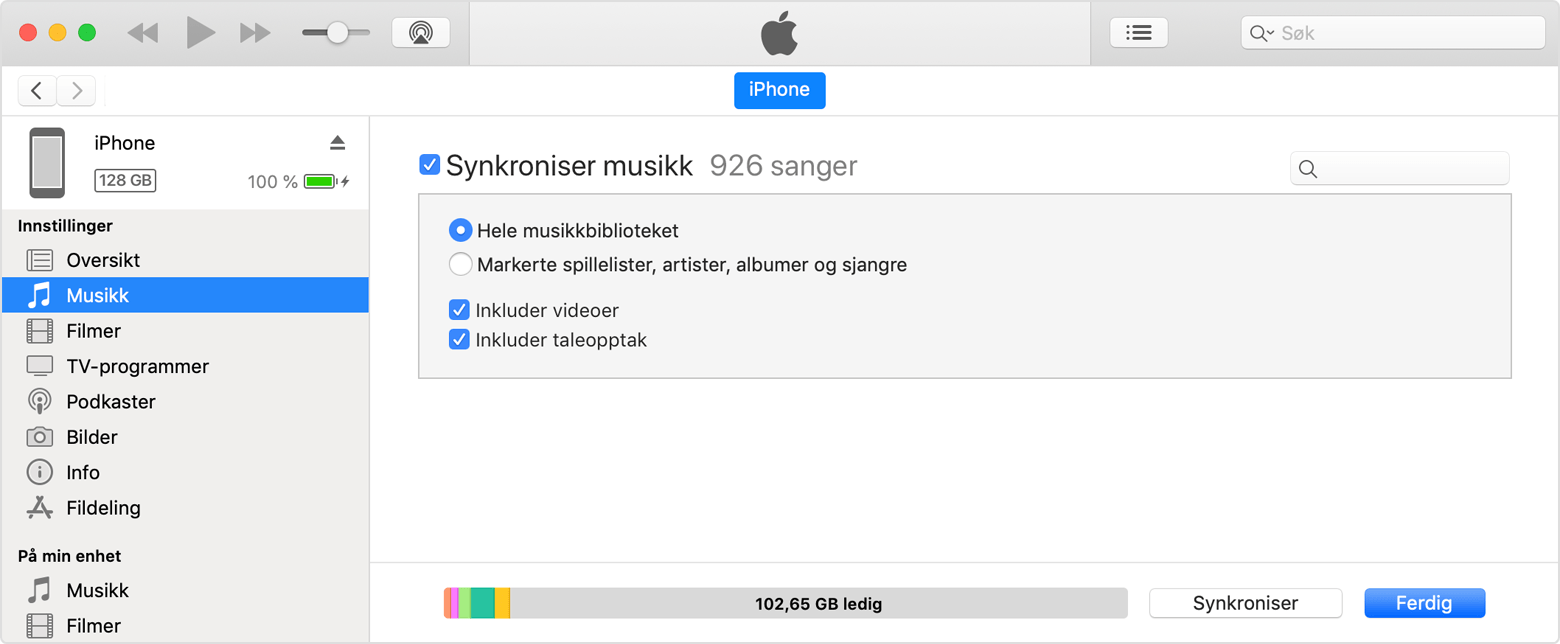Viewport: 1560px width, 644px height.
Task: Adjust the volume slider
Action: (337, 31)
